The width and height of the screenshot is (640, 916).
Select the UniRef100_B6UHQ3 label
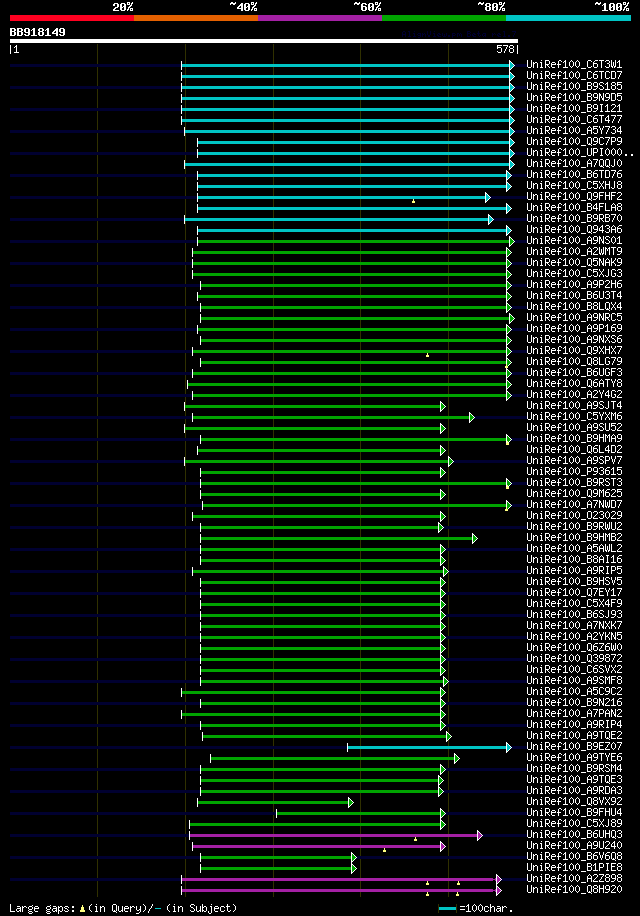(x=574, y=835)
